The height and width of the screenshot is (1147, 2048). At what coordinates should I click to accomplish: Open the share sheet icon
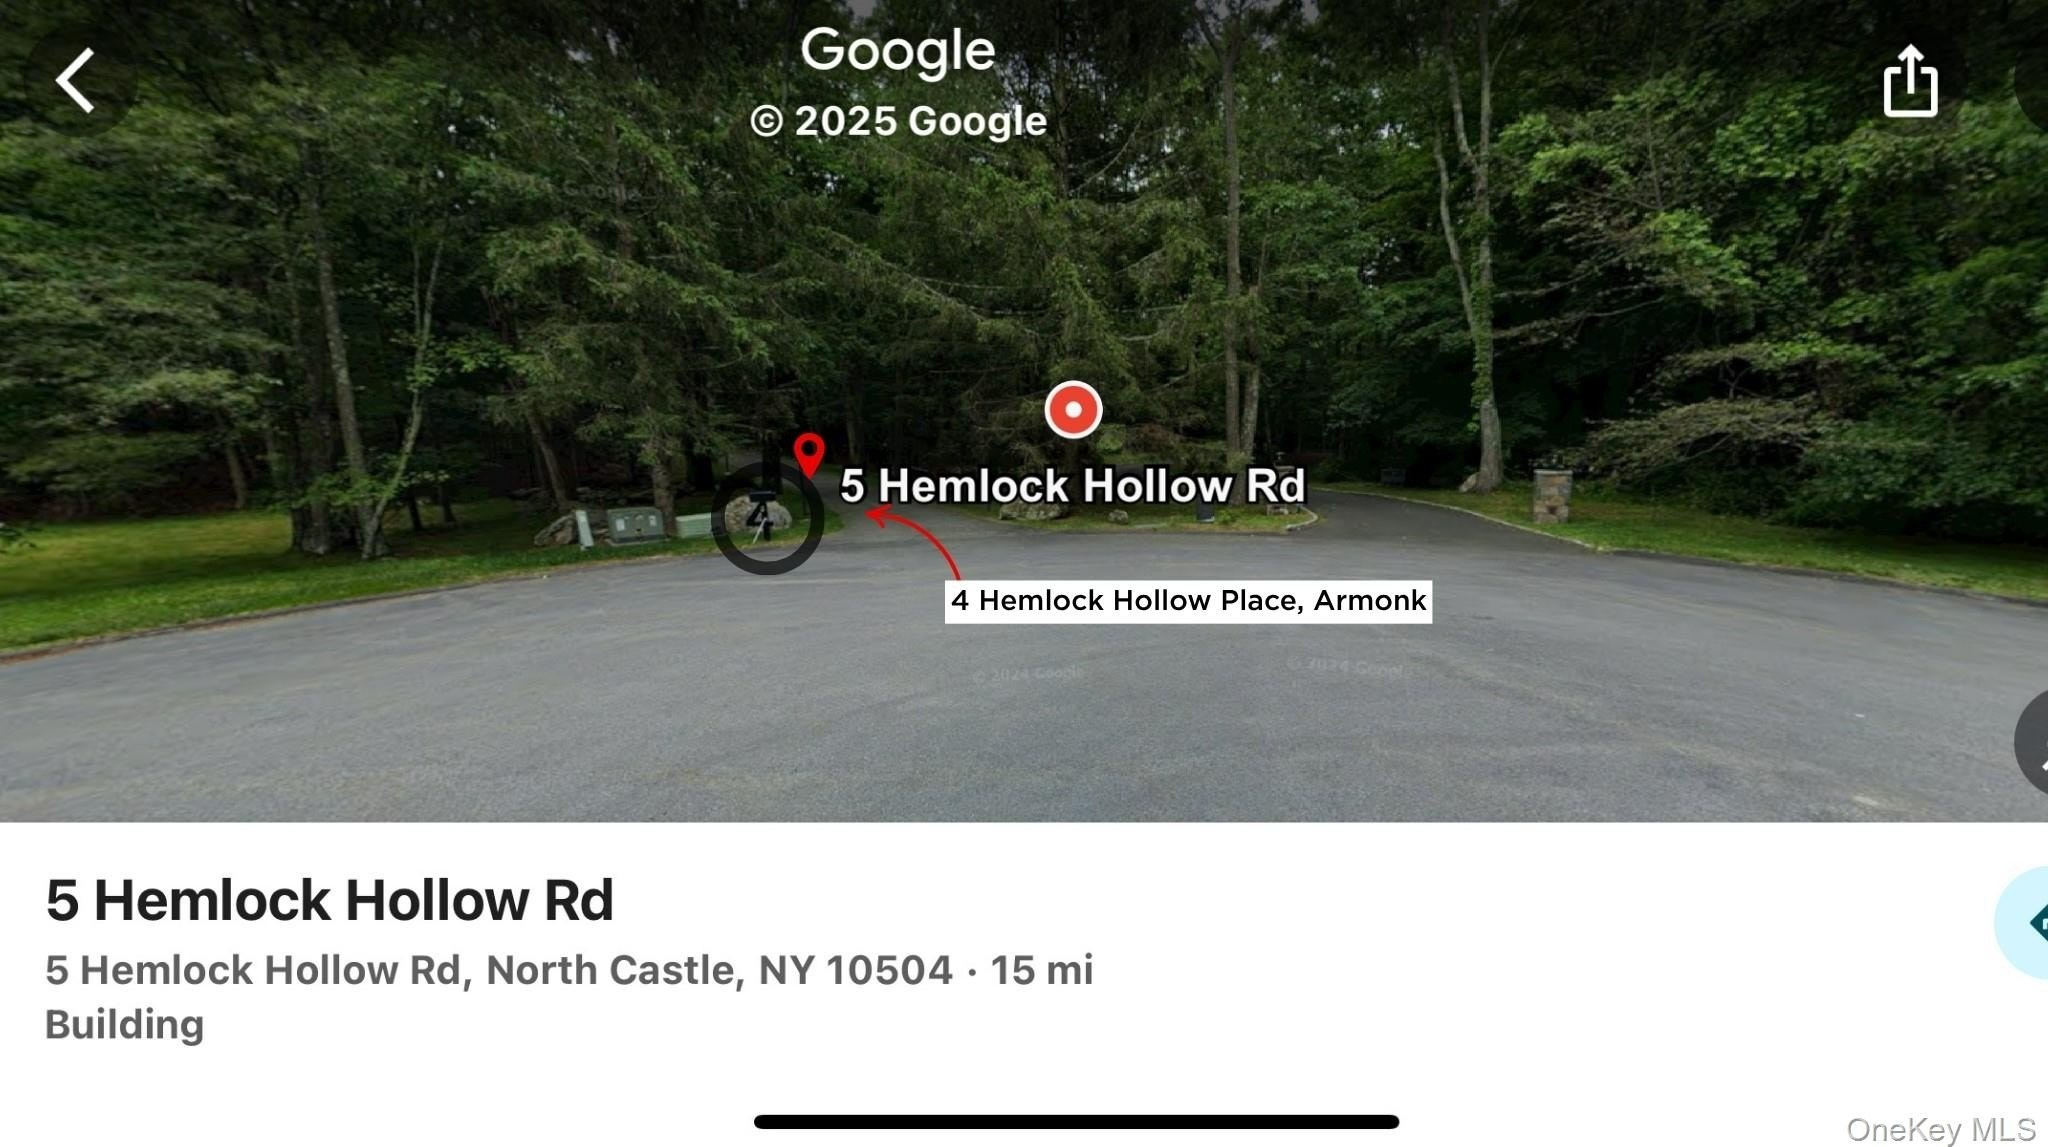pyautogui.click(x=1910, y=80)
